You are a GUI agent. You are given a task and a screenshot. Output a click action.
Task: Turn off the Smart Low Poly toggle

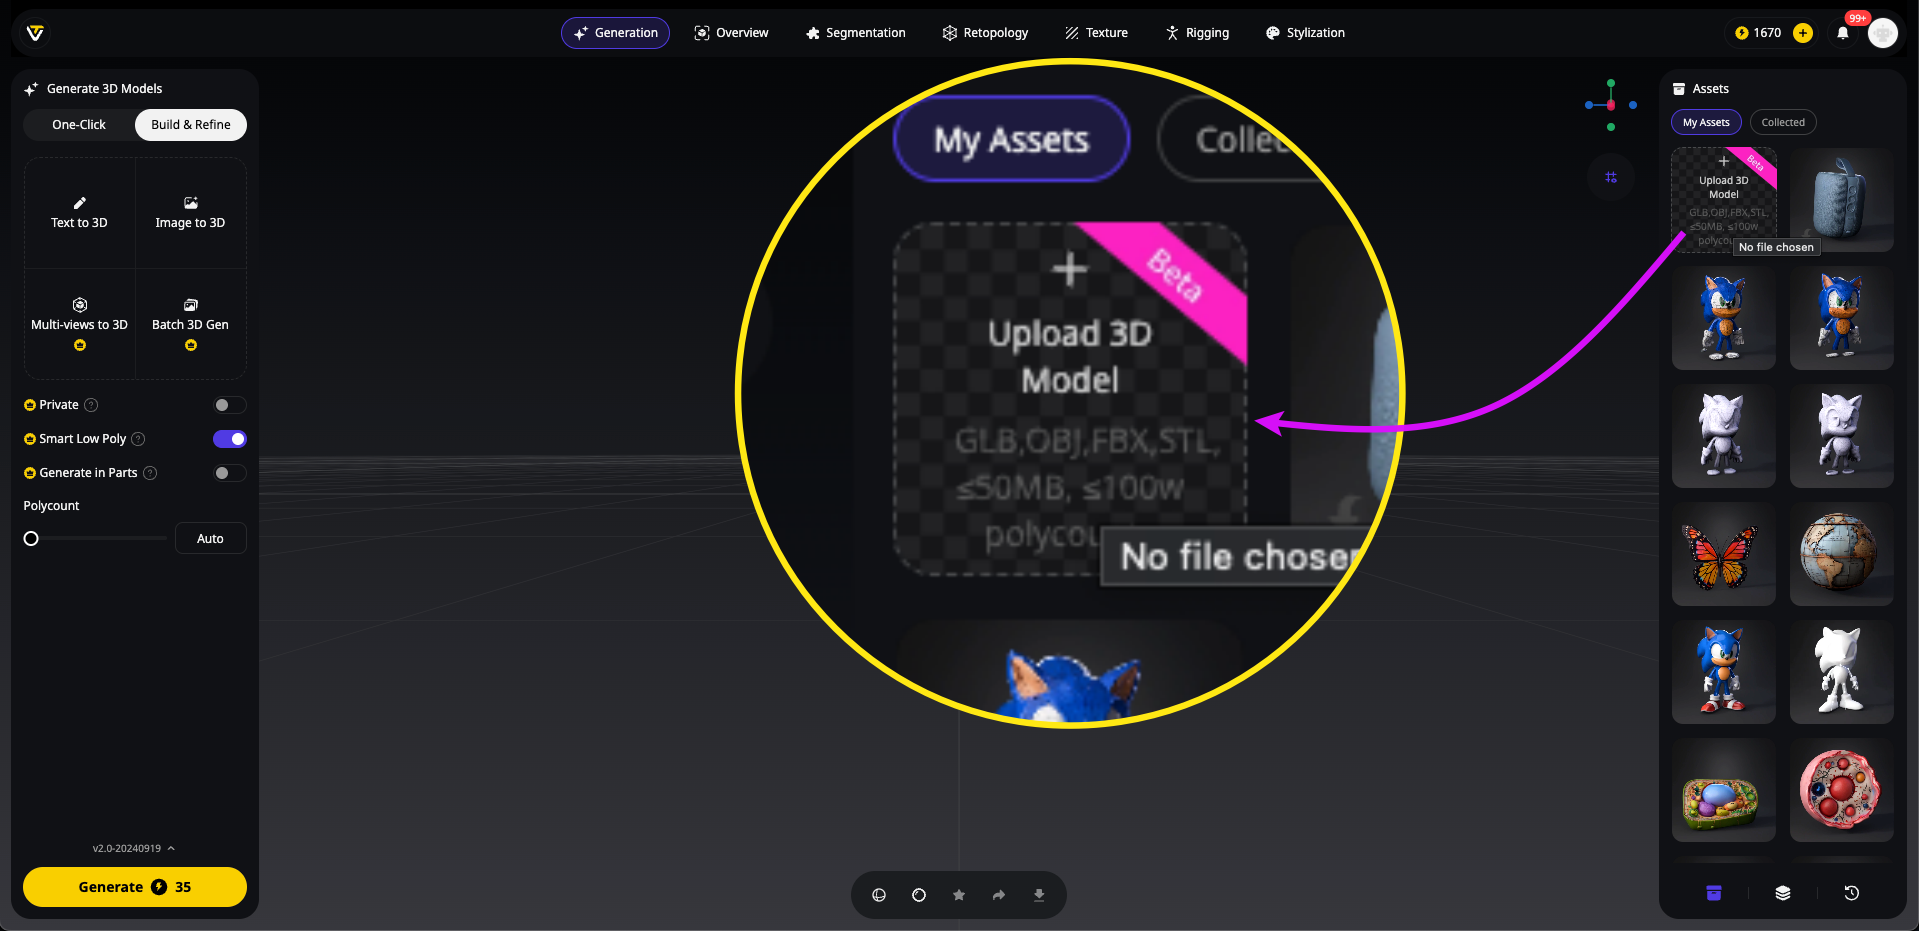pos(229,439)
